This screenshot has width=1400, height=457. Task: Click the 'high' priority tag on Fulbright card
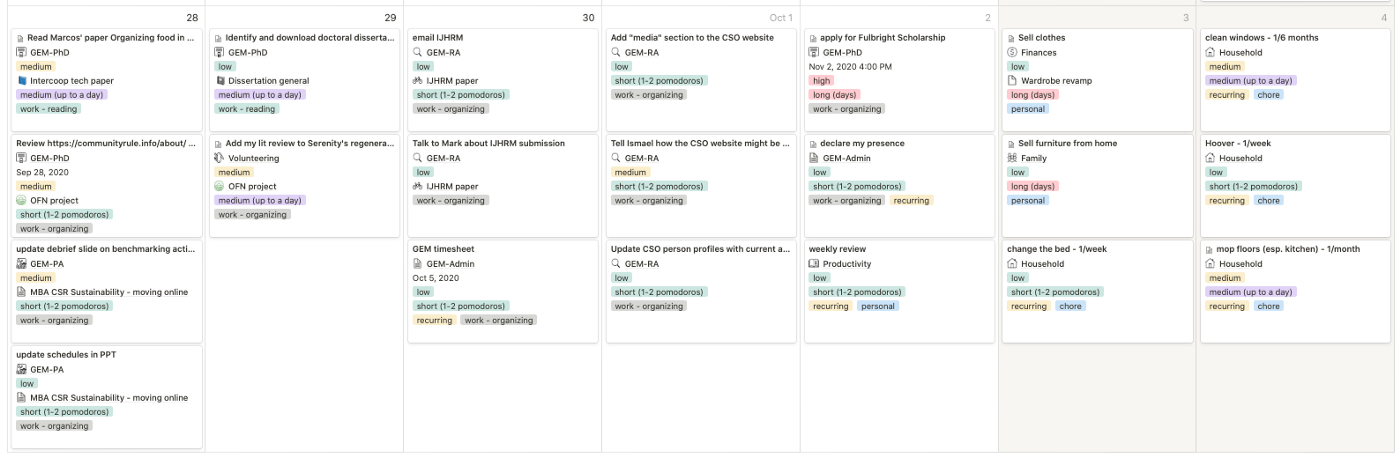point(822,80)
